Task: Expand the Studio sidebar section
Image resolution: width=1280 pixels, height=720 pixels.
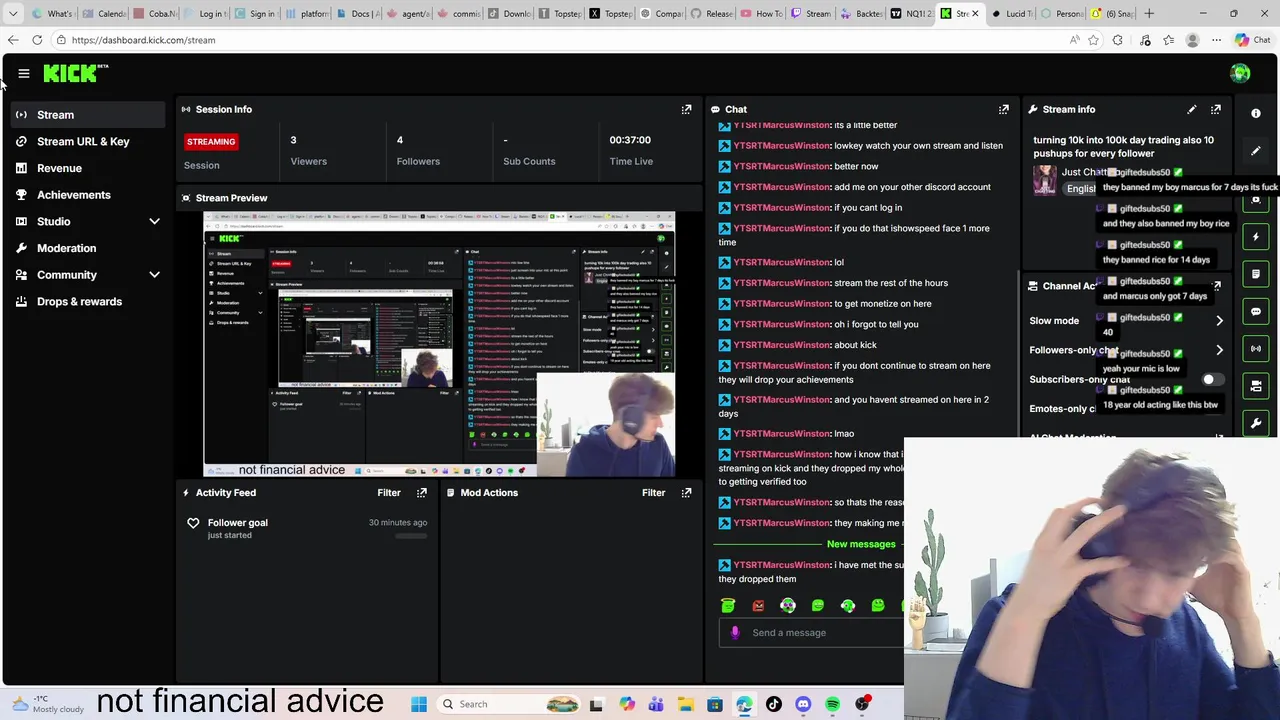Action: click(154, 222)
